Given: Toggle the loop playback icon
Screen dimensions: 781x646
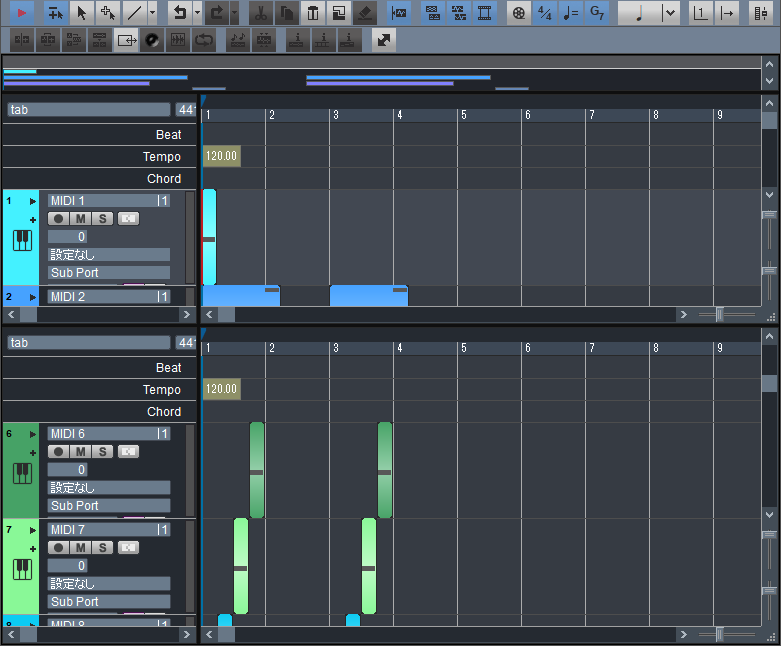Looking at the screenshot, I should pos(204,40).
